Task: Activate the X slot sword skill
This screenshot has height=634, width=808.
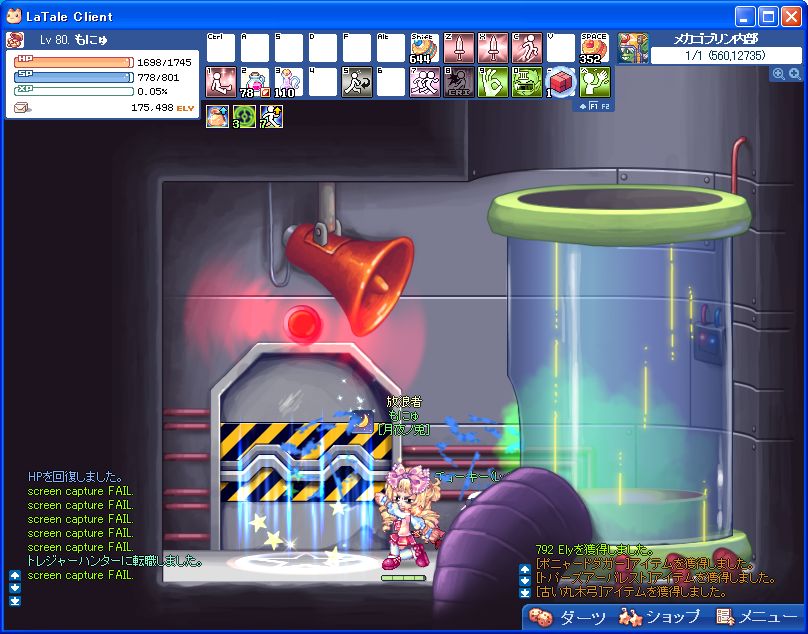Action: coord(493,48)
